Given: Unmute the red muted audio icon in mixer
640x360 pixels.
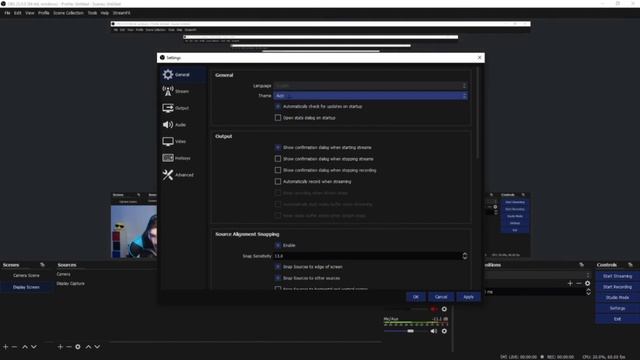Looking at the screenshot, I should click(433, 309).
